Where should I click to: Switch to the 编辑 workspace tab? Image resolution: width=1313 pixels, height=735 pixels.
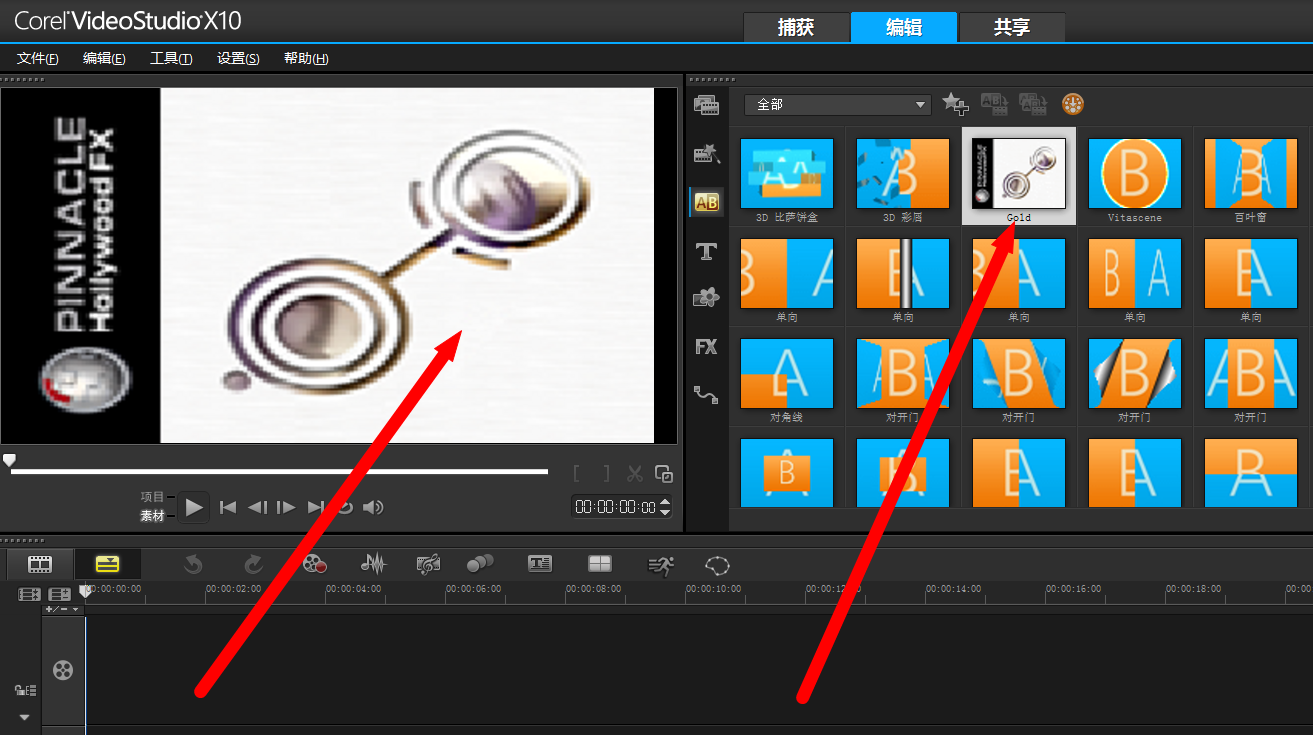click(904, 27)
